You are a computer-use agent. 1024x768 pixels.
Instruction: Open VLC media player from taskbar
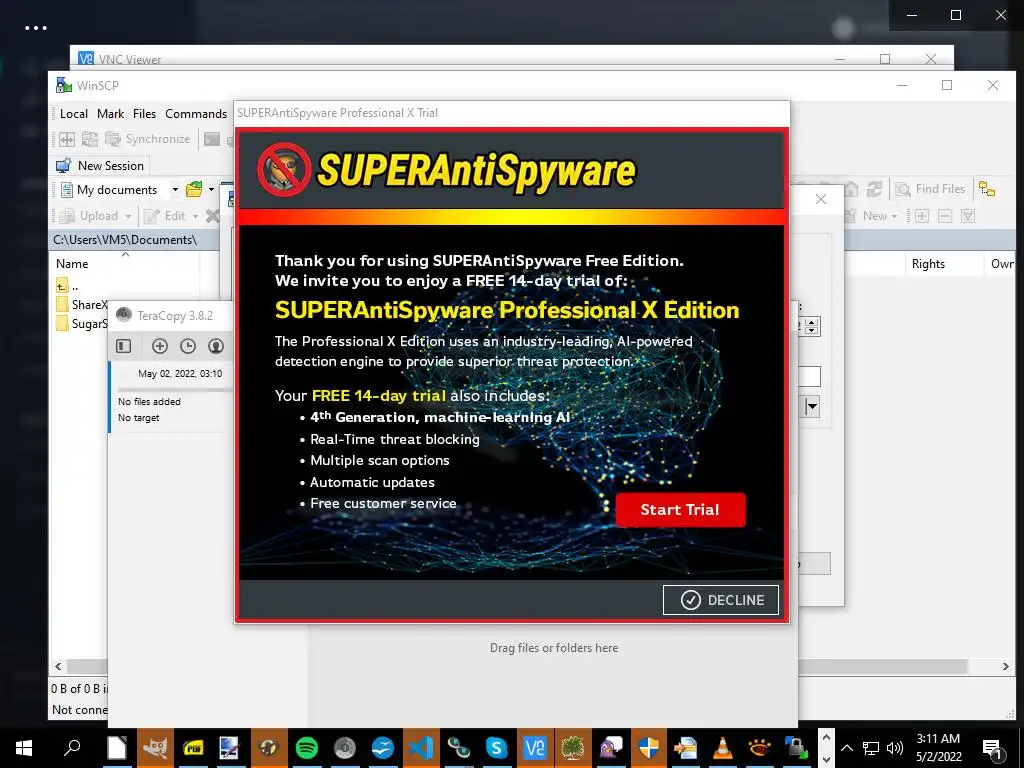pyautogui.click(x=722, y=748)
